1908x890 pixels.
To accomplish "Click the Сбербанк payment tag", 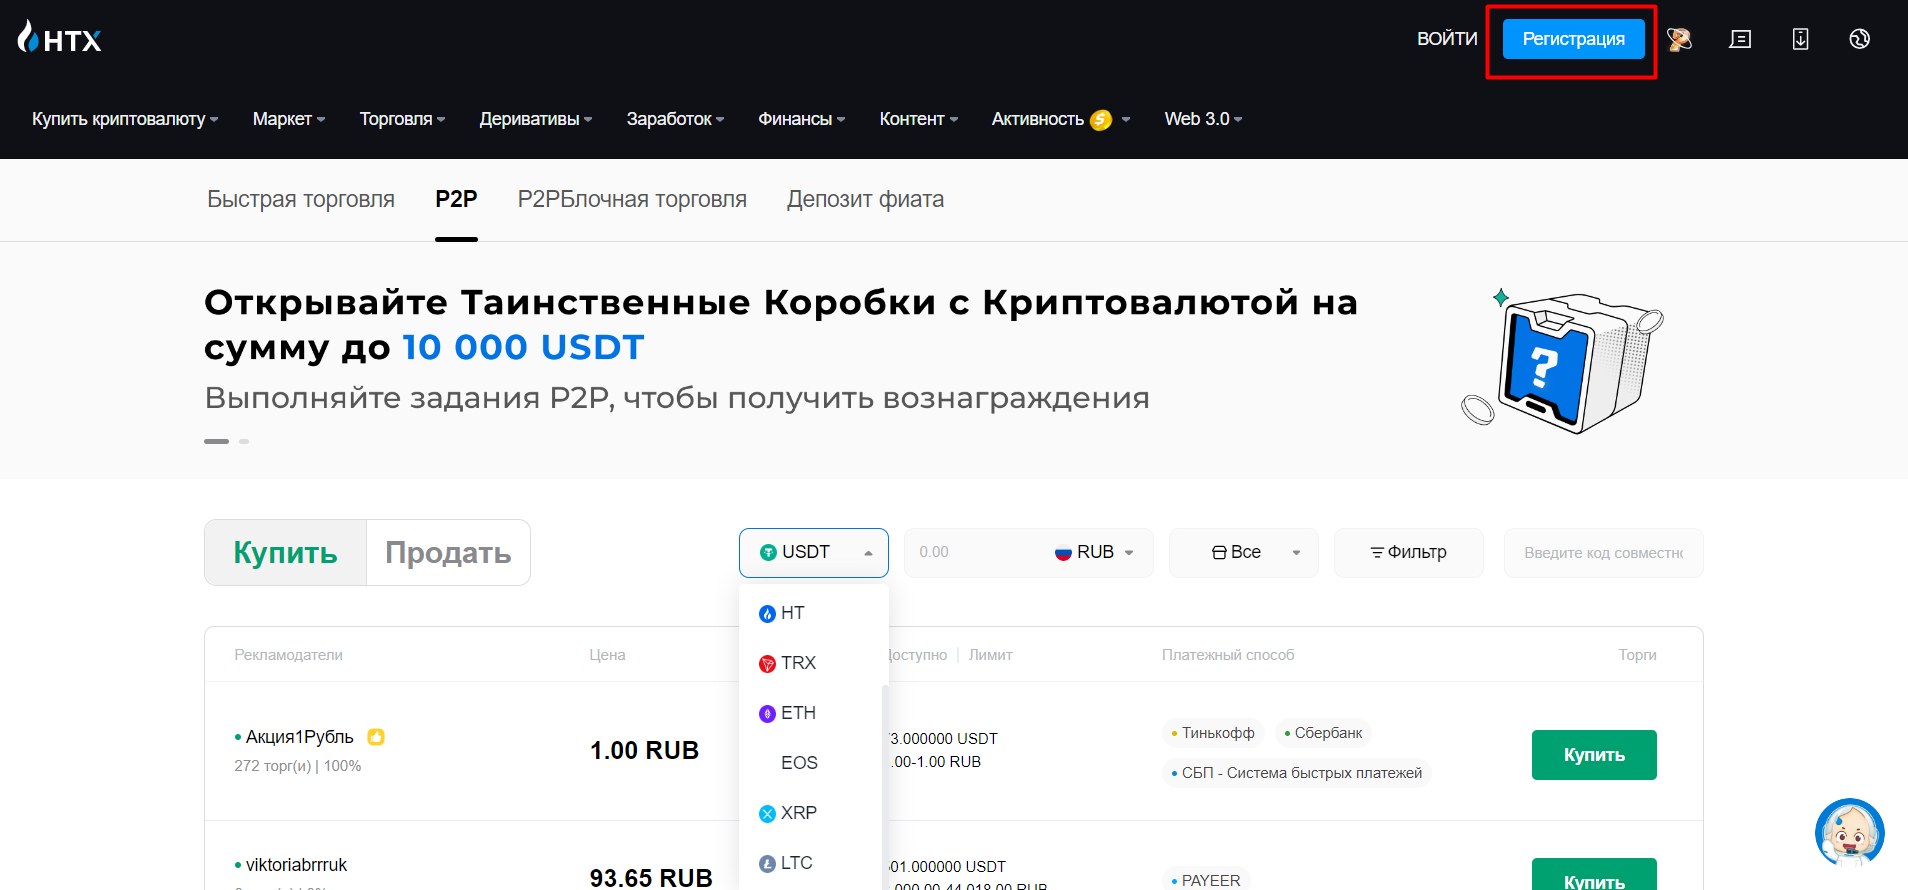I will point(1323,733).
